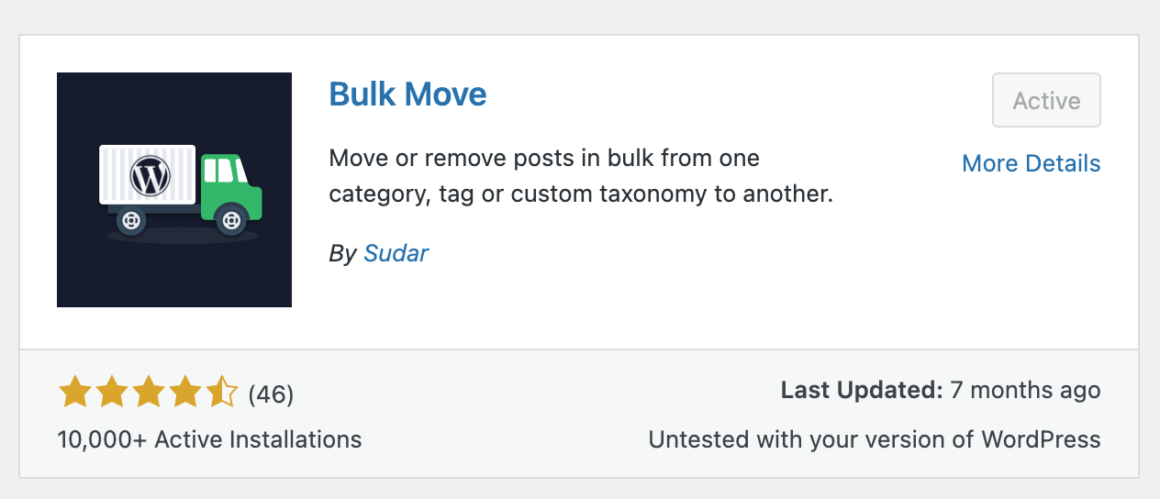The image size is (1160, 499).
Task: Open the Bulk Move plugin title link
Action: click(x=407, y=95)
